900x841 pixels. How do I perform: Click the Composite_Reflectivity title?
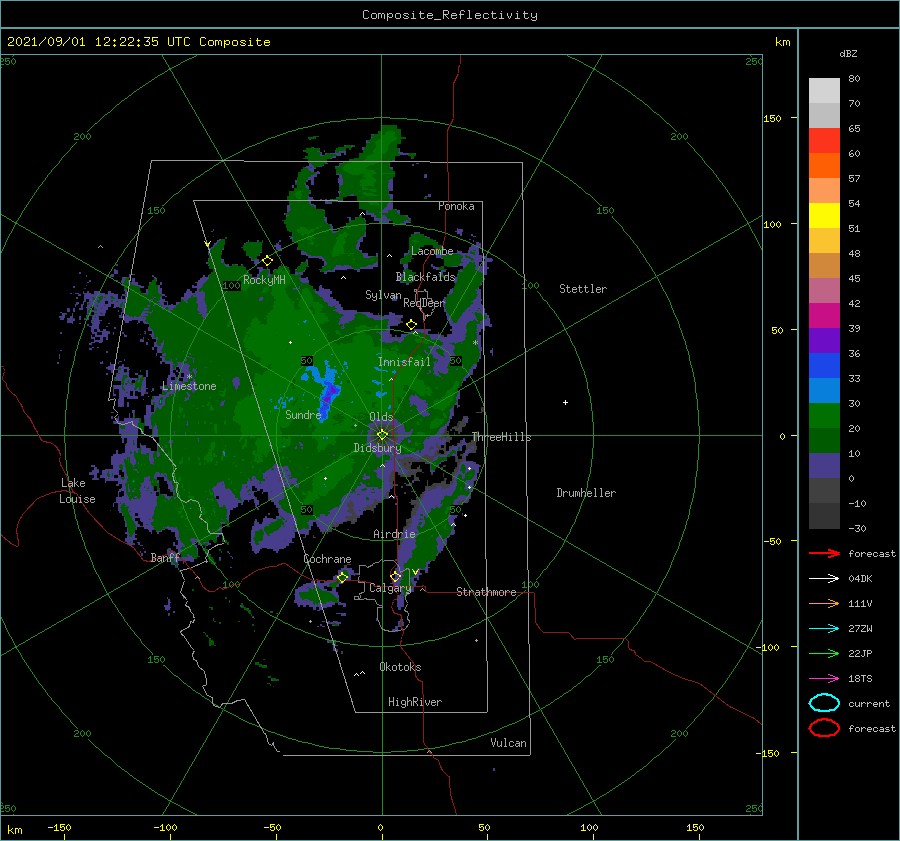(x=450, y=15)
